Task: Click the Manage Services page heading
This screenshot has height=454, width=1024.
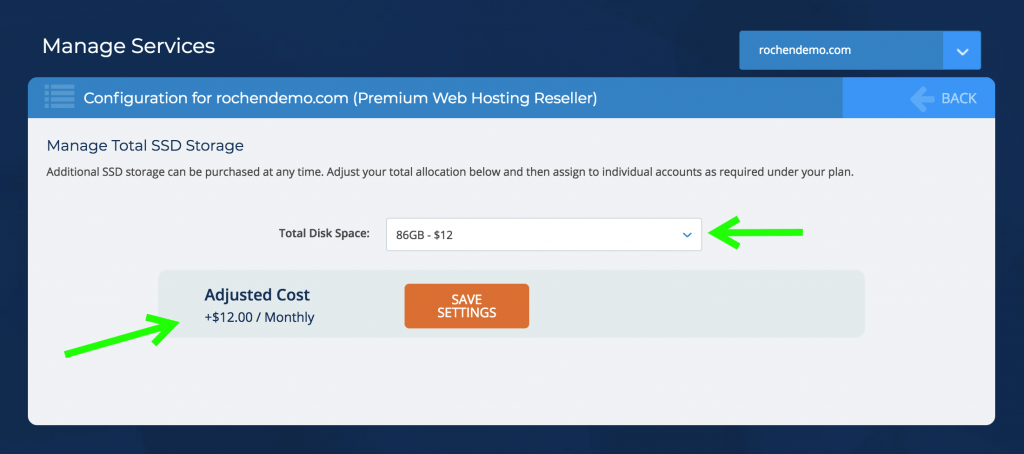Action: pyautogui.click(x=128, y=46)
